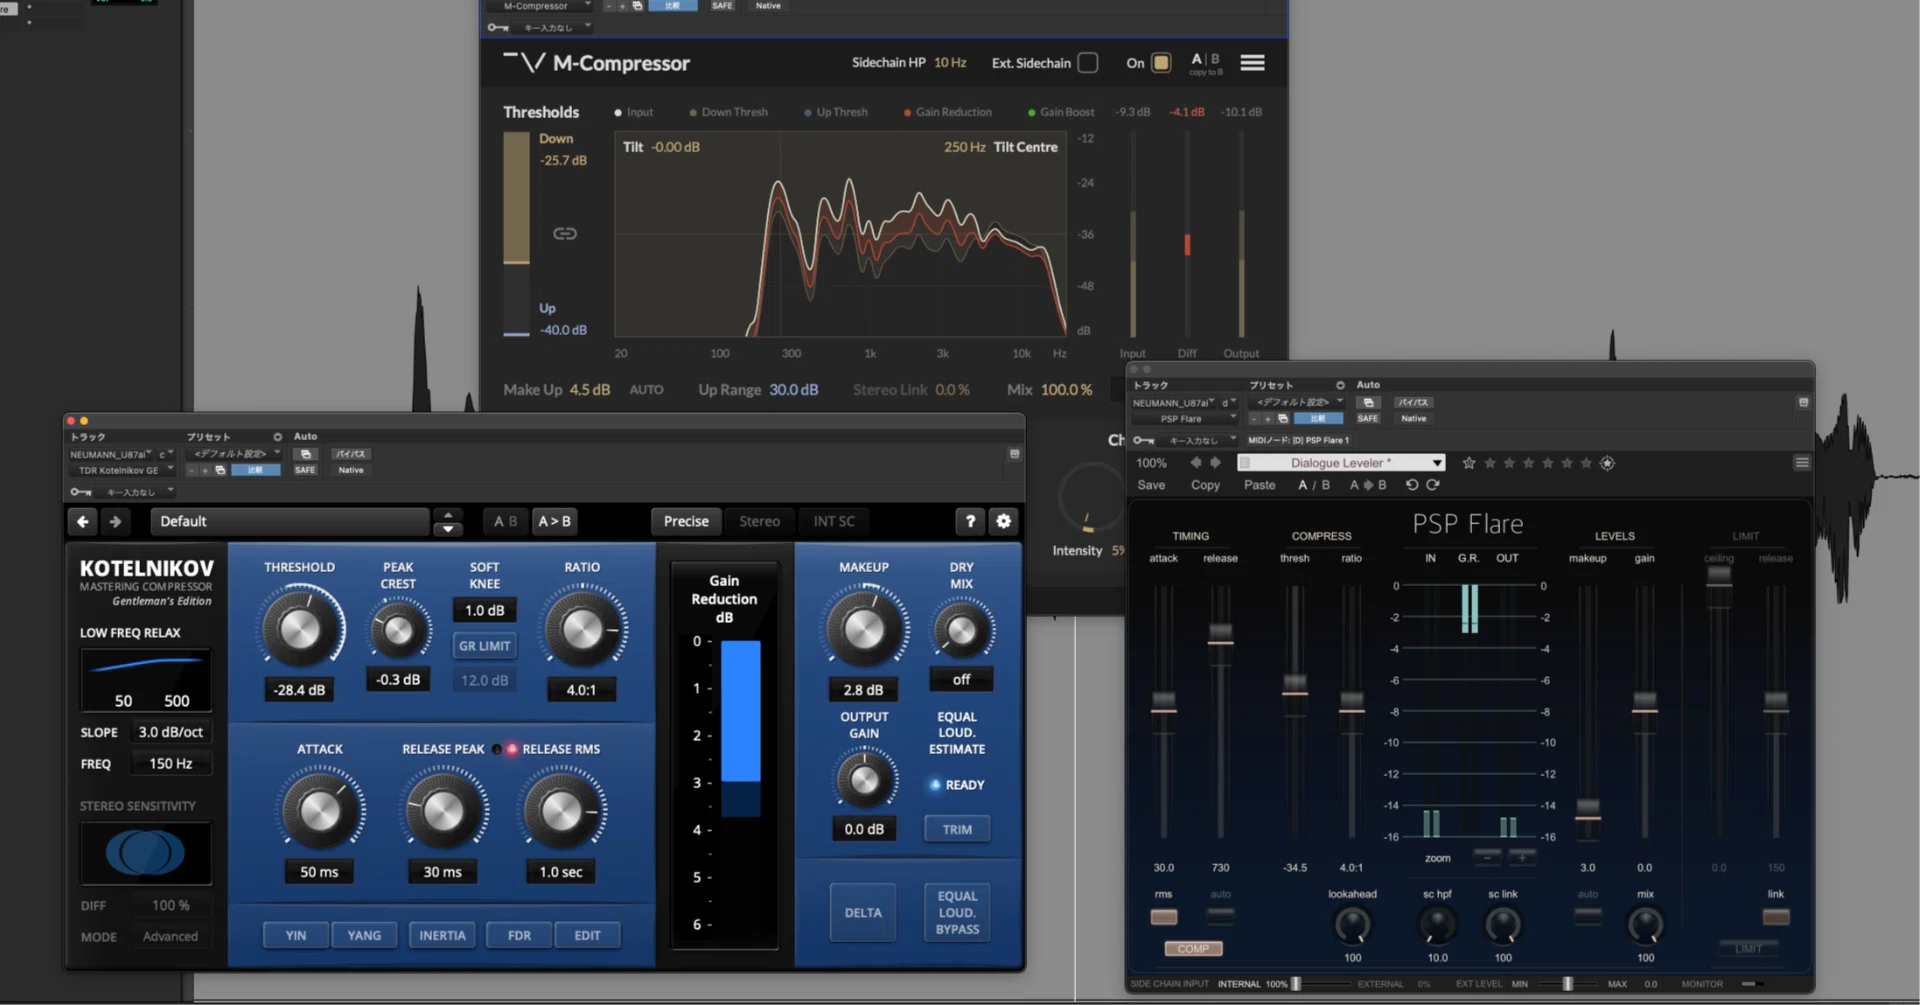Enable Ext. Sidechain checkbox
1920x1005 pixels.
[1088, 63]
